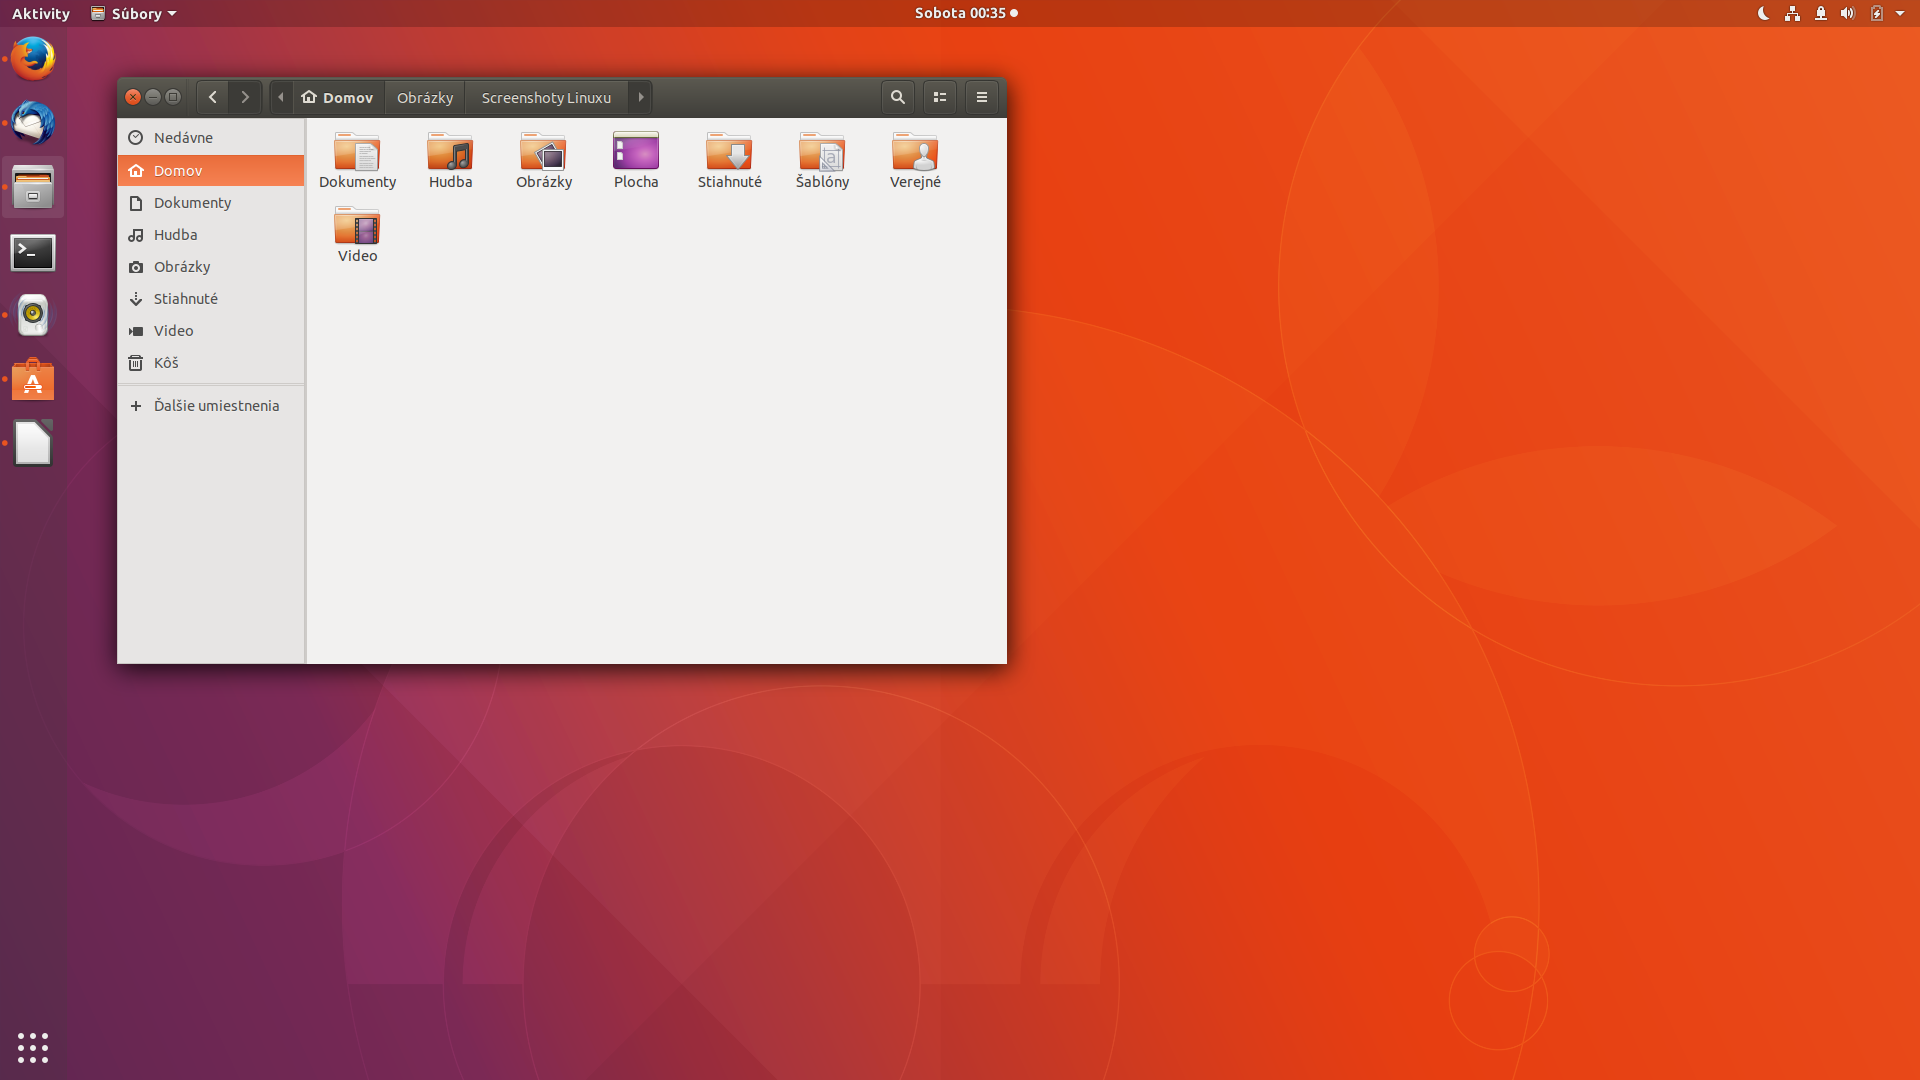Open the Obrázky folder in file view

pyautogui.click(x=543, y=152)
